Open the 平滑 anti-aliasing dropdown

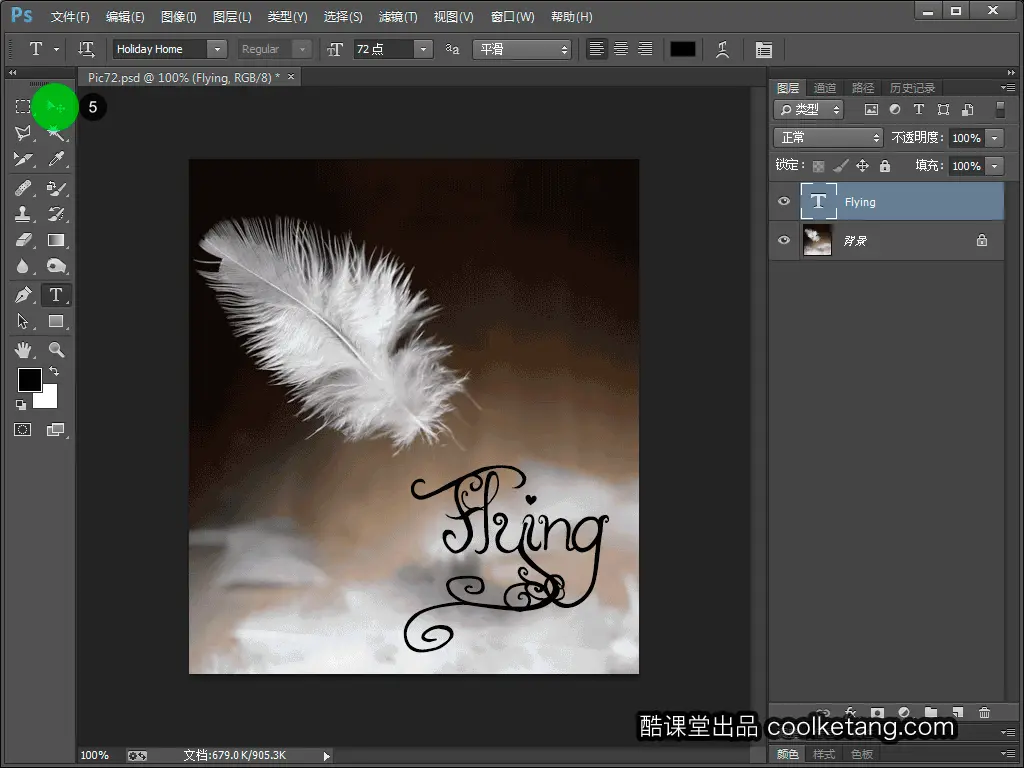[522, 49]
